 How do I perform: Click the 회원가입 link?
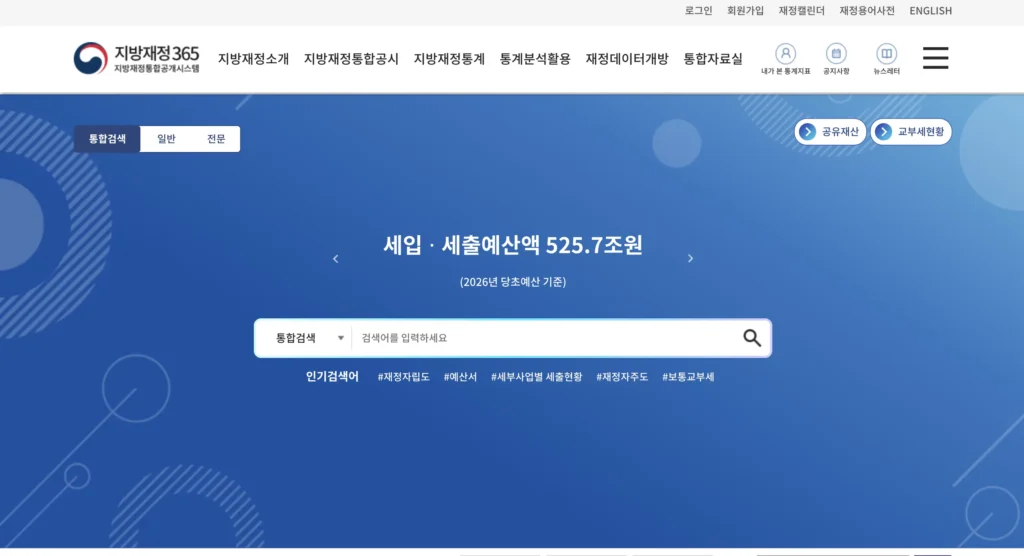coord(745,10)
